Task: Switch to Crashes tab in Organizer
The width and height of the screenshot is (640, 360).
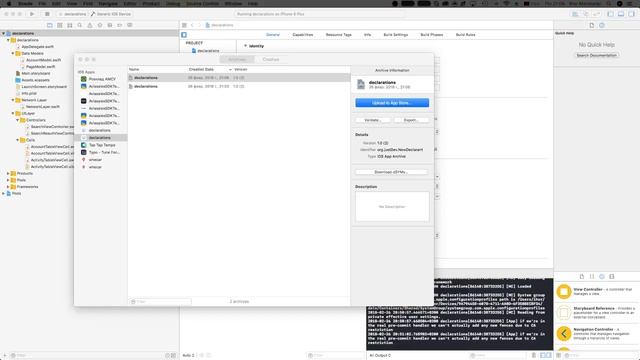Action: [x=271, y=60]
